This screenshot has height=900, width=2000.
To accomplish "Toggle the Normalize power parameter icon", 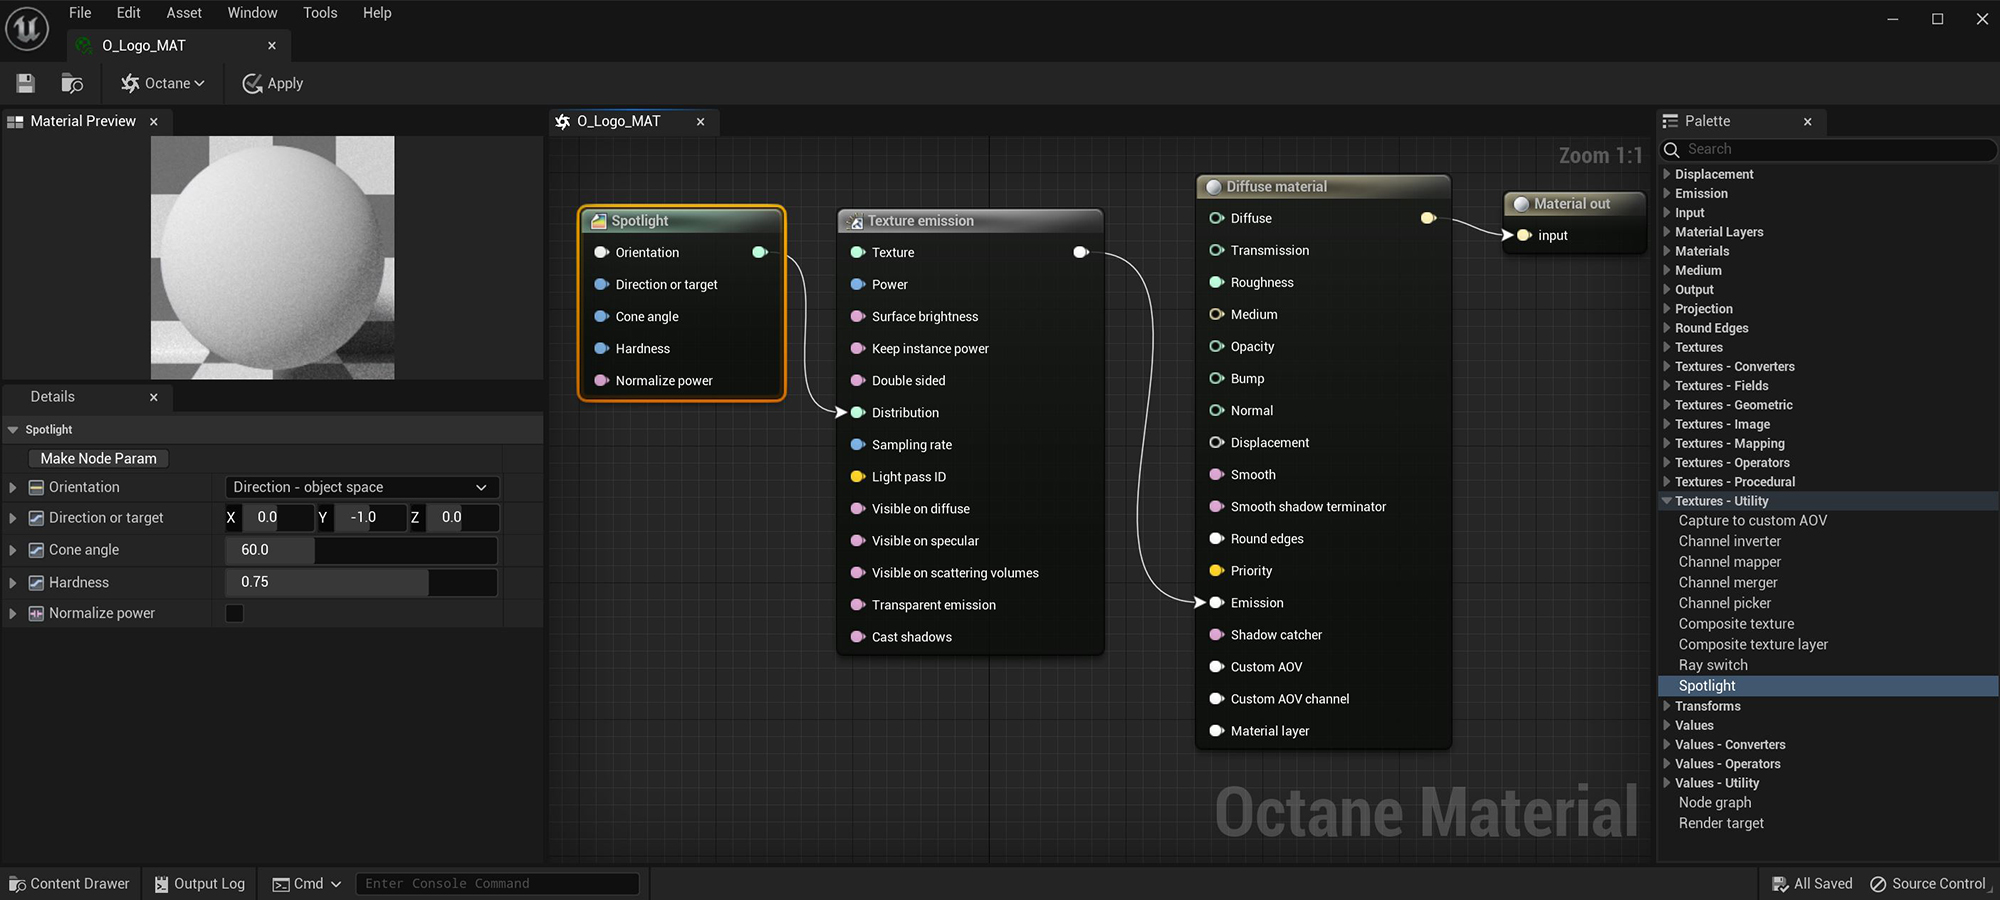I will [36, 613].
